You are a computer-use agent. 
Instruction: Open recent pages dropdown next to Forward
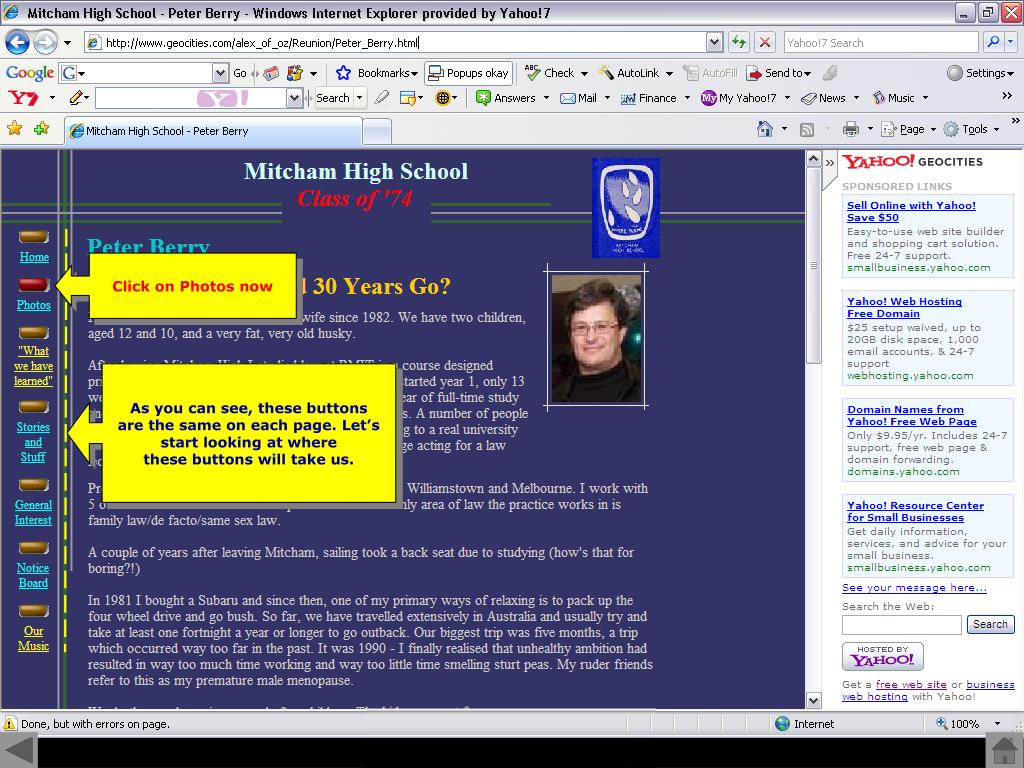click(x=67, y=43)
